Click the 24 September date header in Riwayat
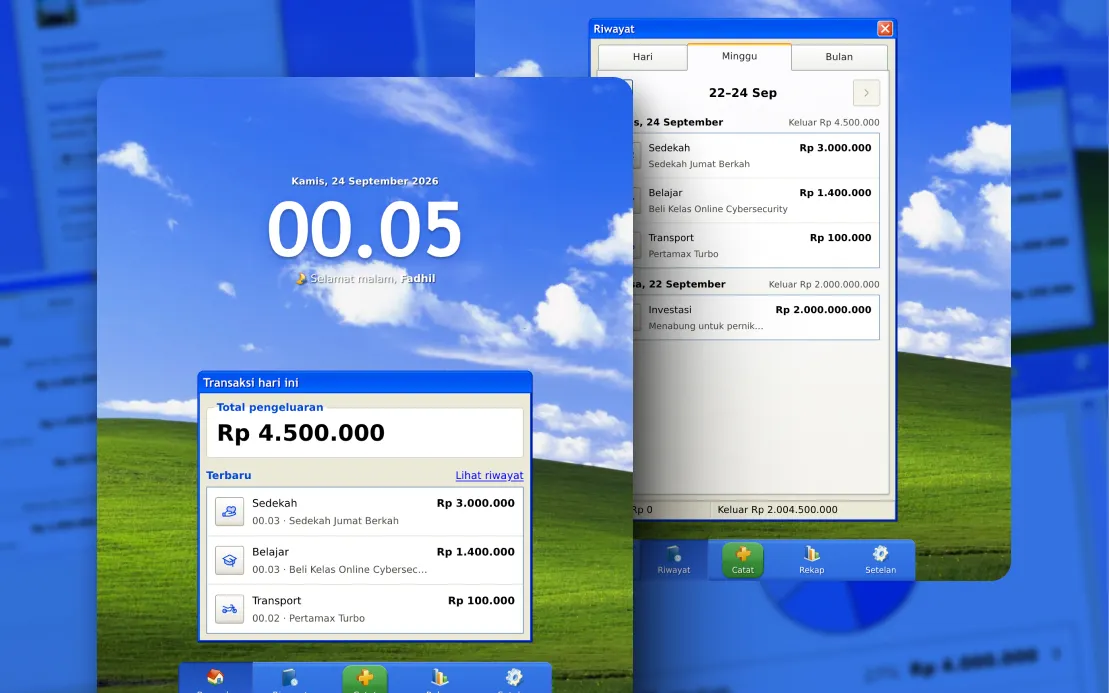 point(678,122)
